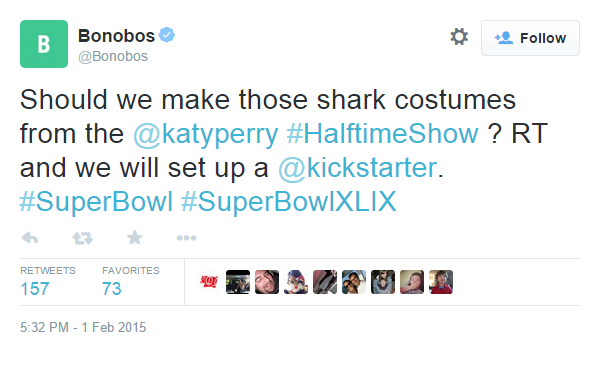This screenshot has width=596, height=369.
Task: Open the more options ellipsis
Action: [186, 238]
